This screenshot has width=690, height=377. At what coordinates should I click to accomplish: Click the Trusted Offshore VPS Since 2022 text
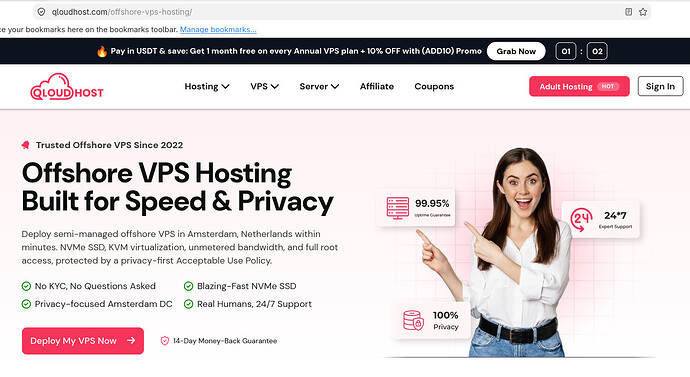coord(109,145)
